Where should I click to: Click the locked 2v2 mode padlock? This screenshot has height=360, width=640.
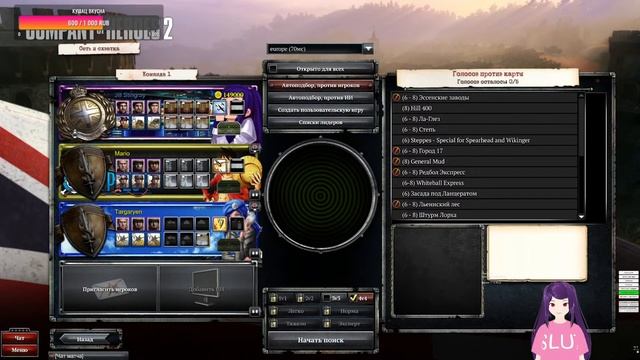pos(300,298)
